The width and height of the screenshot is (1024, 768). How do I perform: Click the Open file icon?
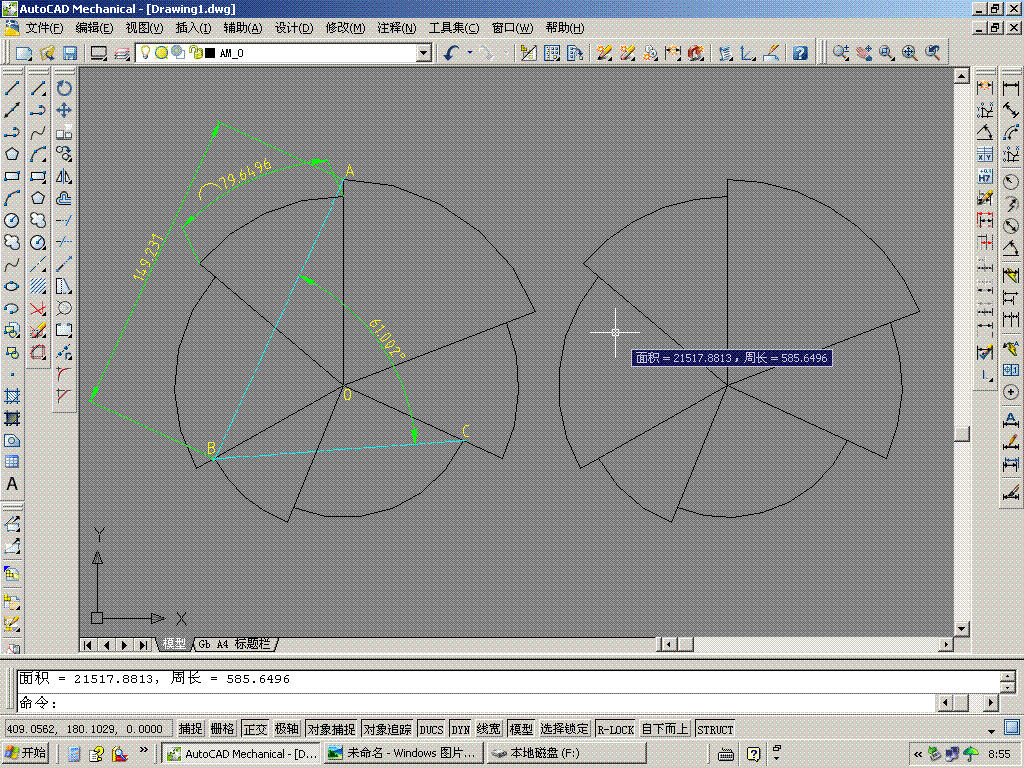pyautogui.click(x=47, y=53)
